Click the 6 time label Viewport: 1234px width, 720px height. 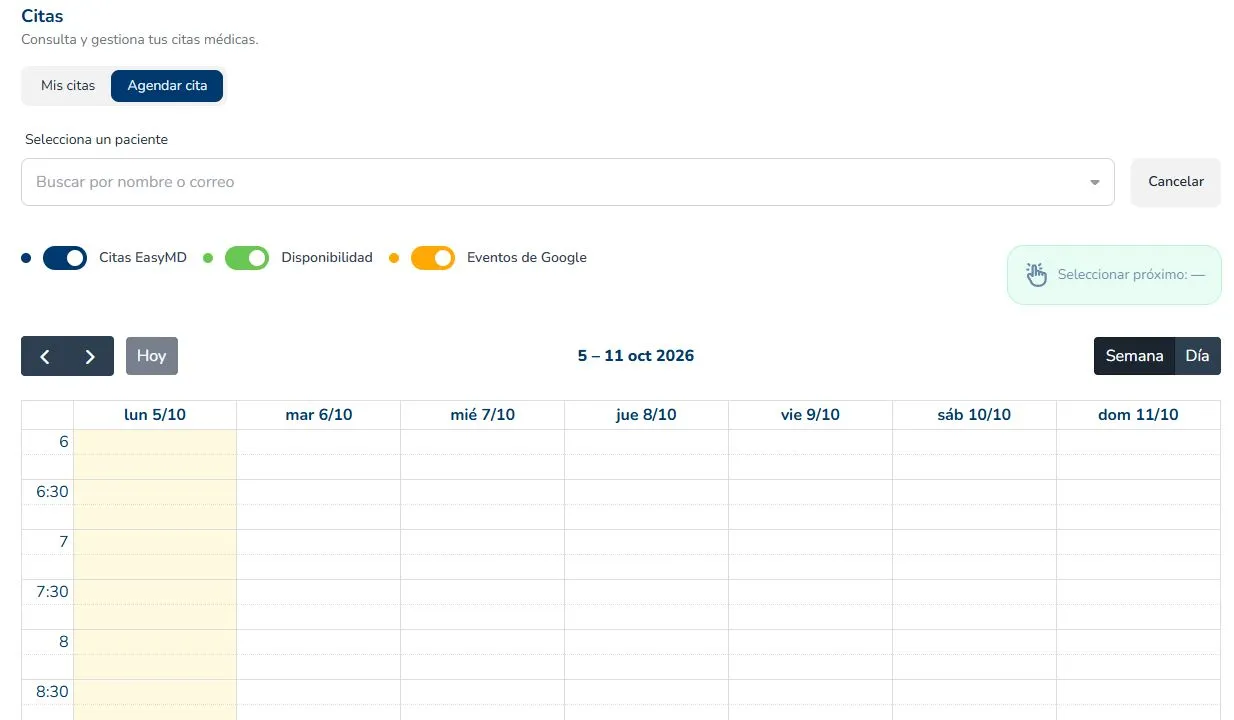64,442
